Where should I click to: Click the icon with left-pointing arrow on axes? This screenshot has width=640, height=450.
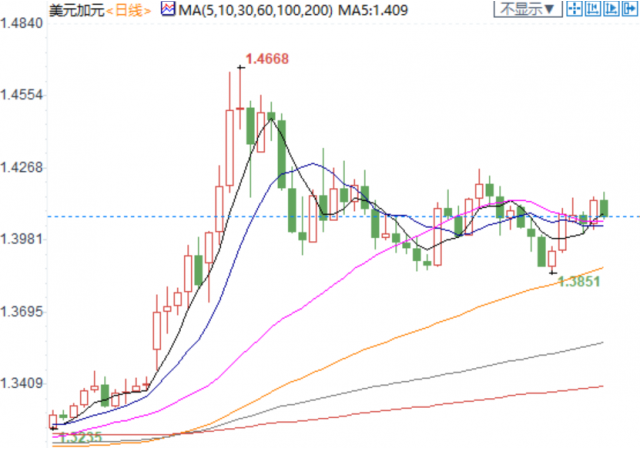[x=593, y=9]
